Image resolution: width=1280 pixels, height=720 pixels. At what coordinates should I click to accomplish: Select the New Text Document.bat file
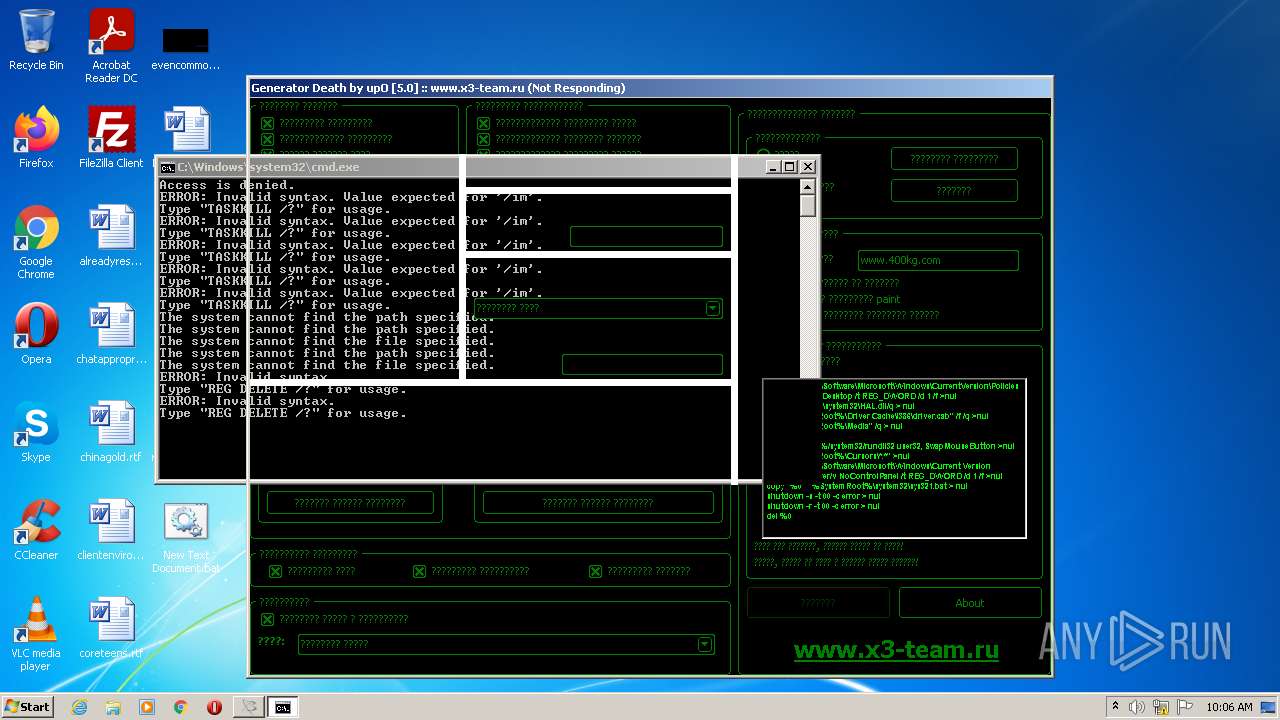point(186,537)
